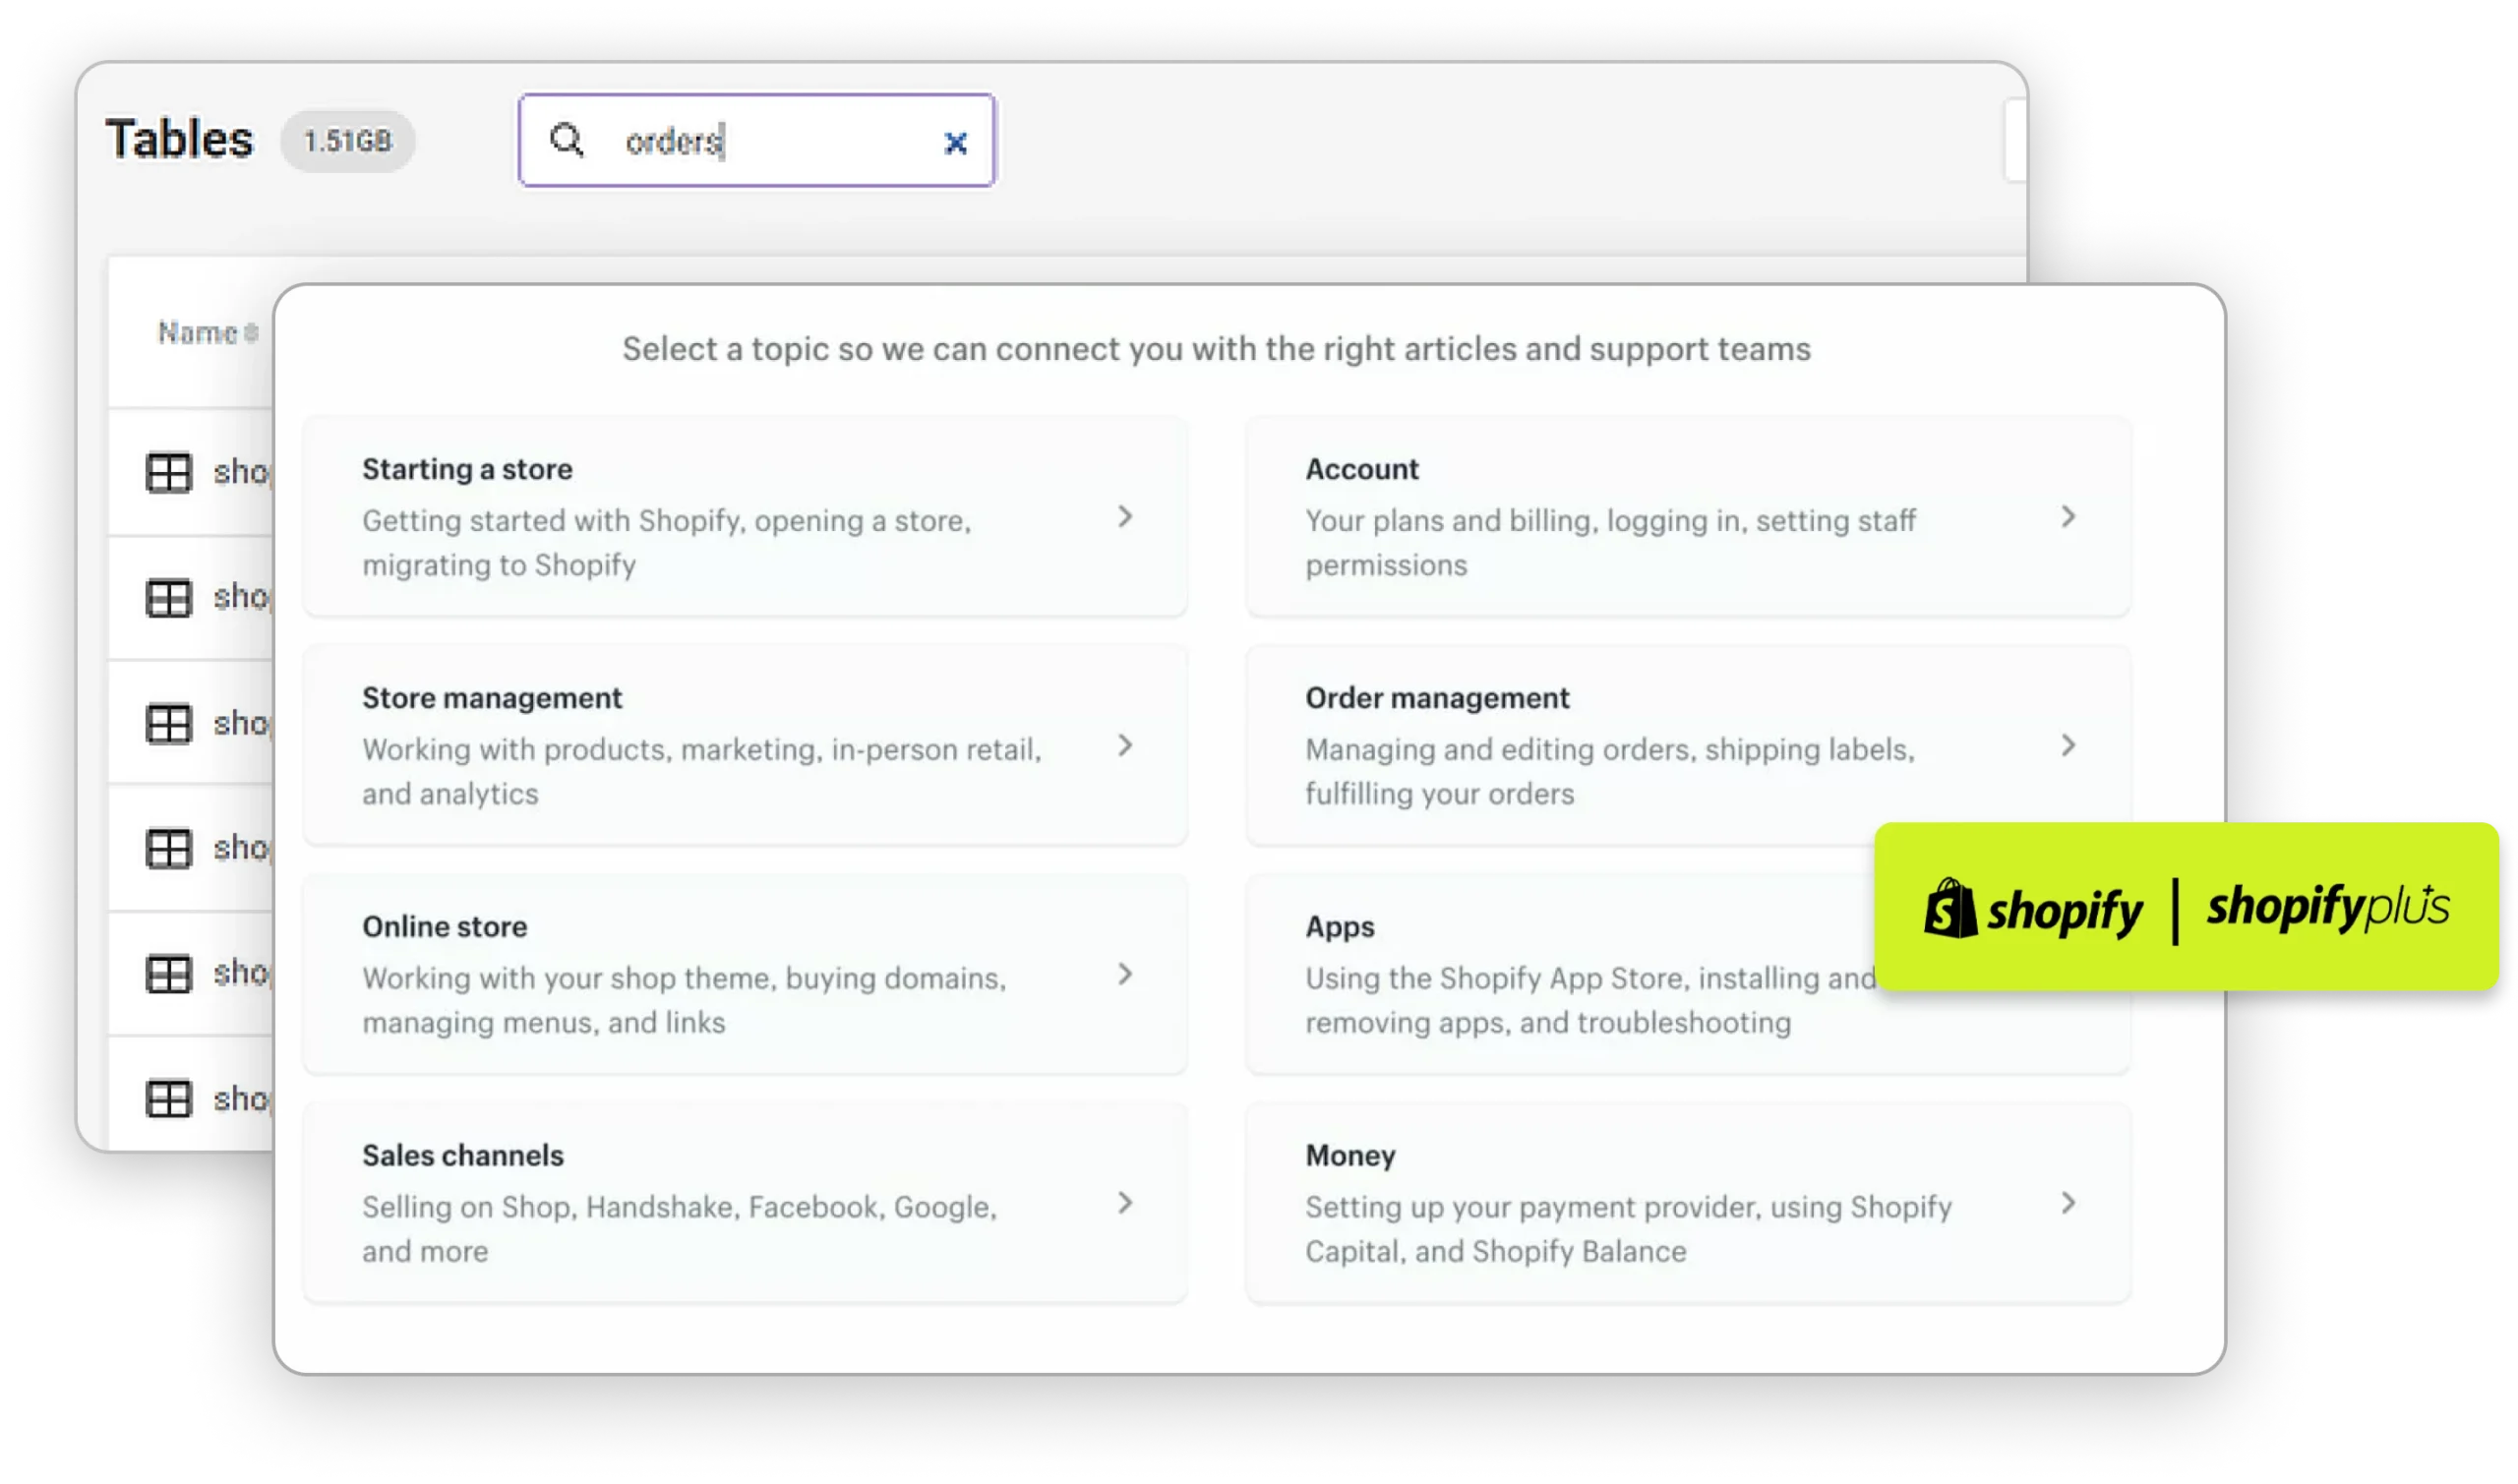The height and width of the screenshot is (1484, 2518).
Task: Click the fifth table grid icon
Action: 168,973
